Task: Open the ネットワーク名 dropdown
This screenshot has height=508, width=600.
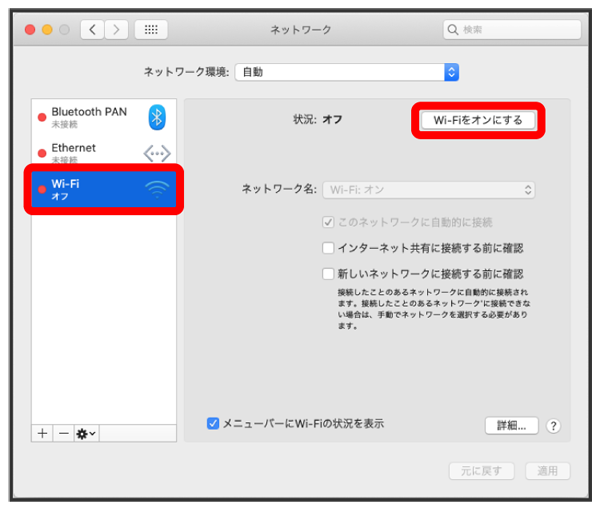Action: [x=428, y=190]
